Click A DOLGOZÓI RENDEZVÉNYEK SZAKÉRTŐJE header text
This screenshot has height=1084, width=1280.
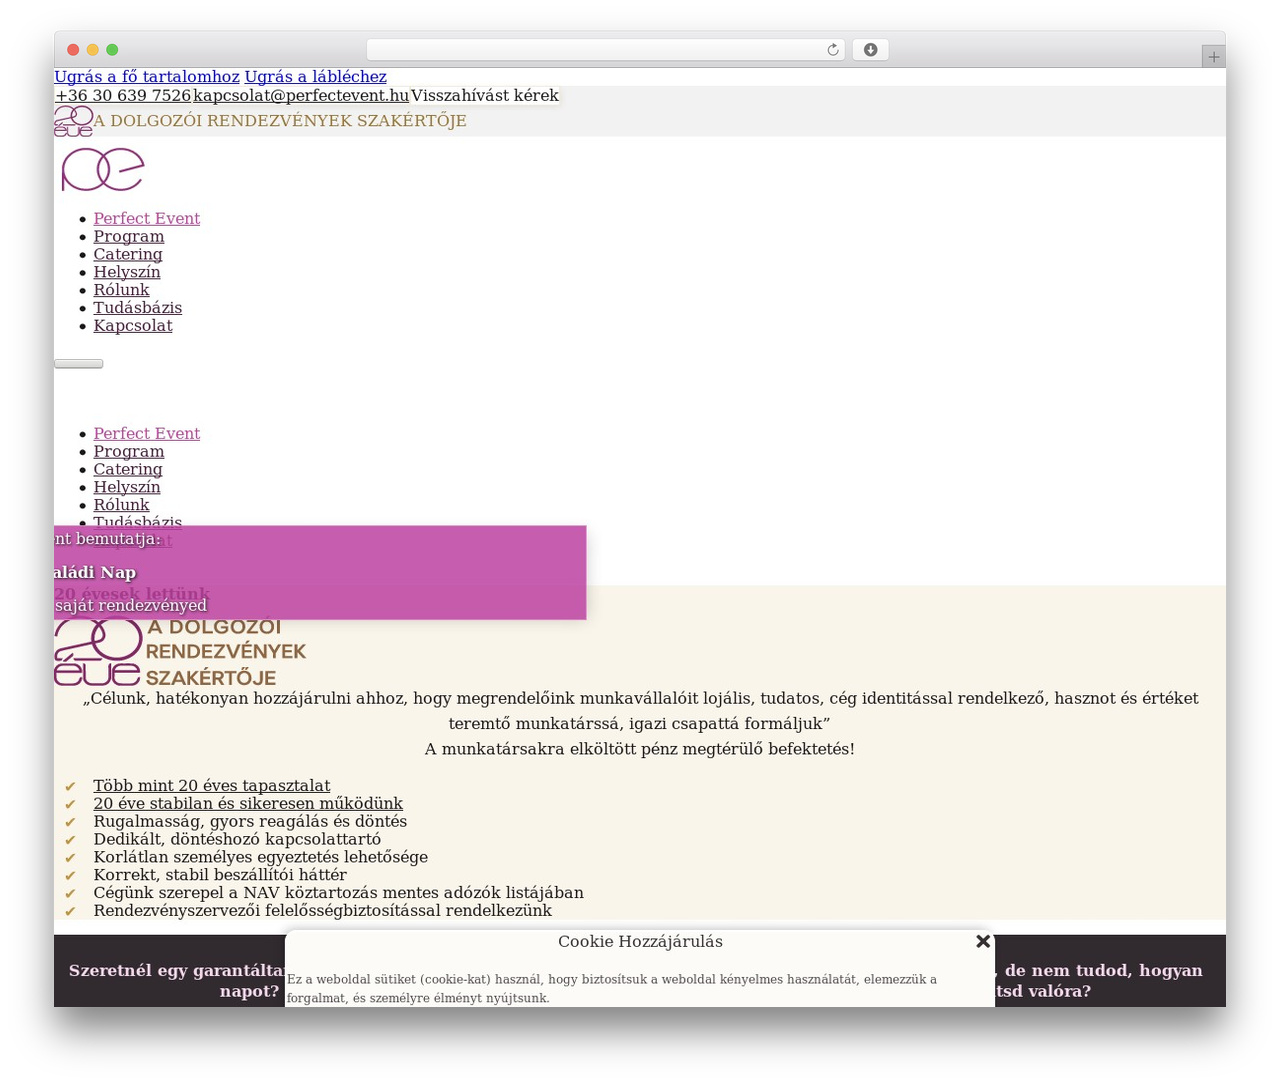(x=280, y=121)
